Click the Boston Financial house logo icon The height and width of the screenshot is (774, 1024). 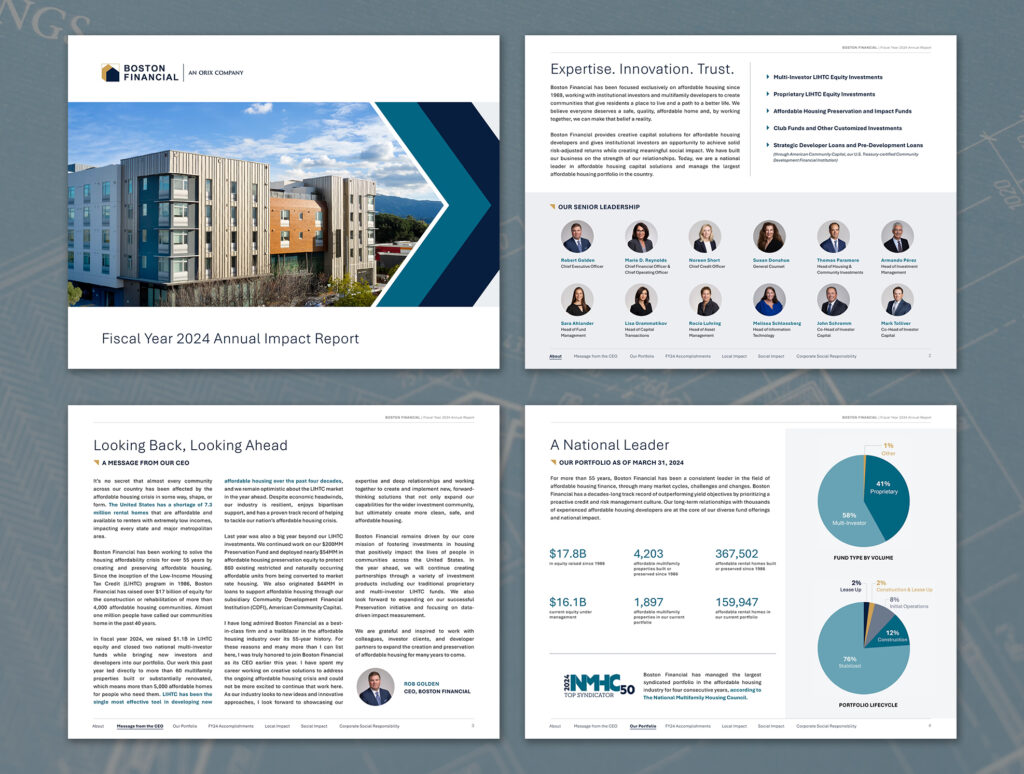tap(110, 72)
